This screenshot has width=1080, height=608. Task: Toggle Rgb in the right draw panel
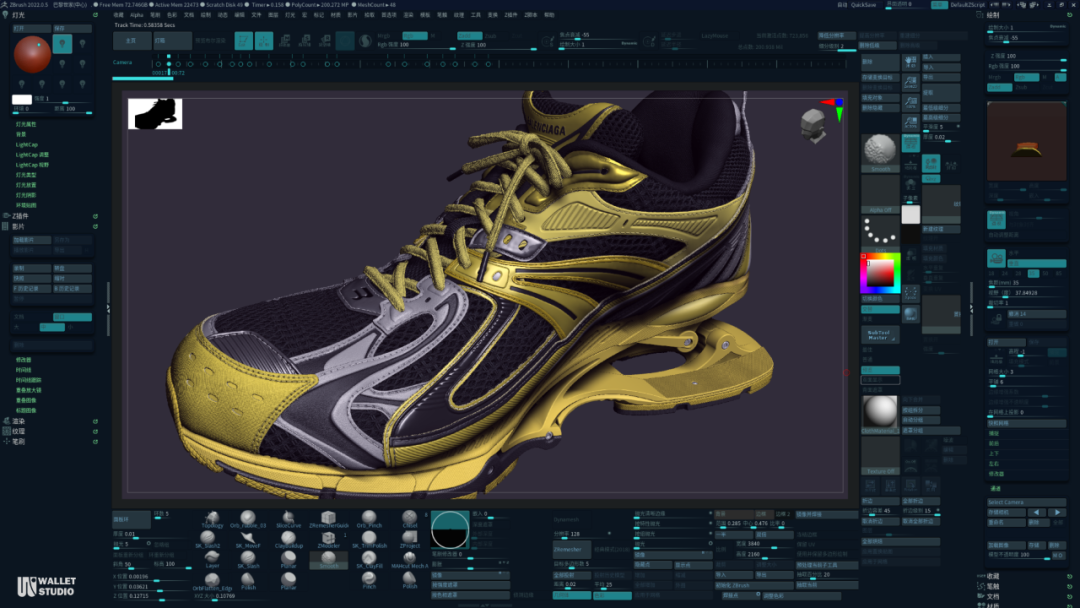click(1026, 77)
